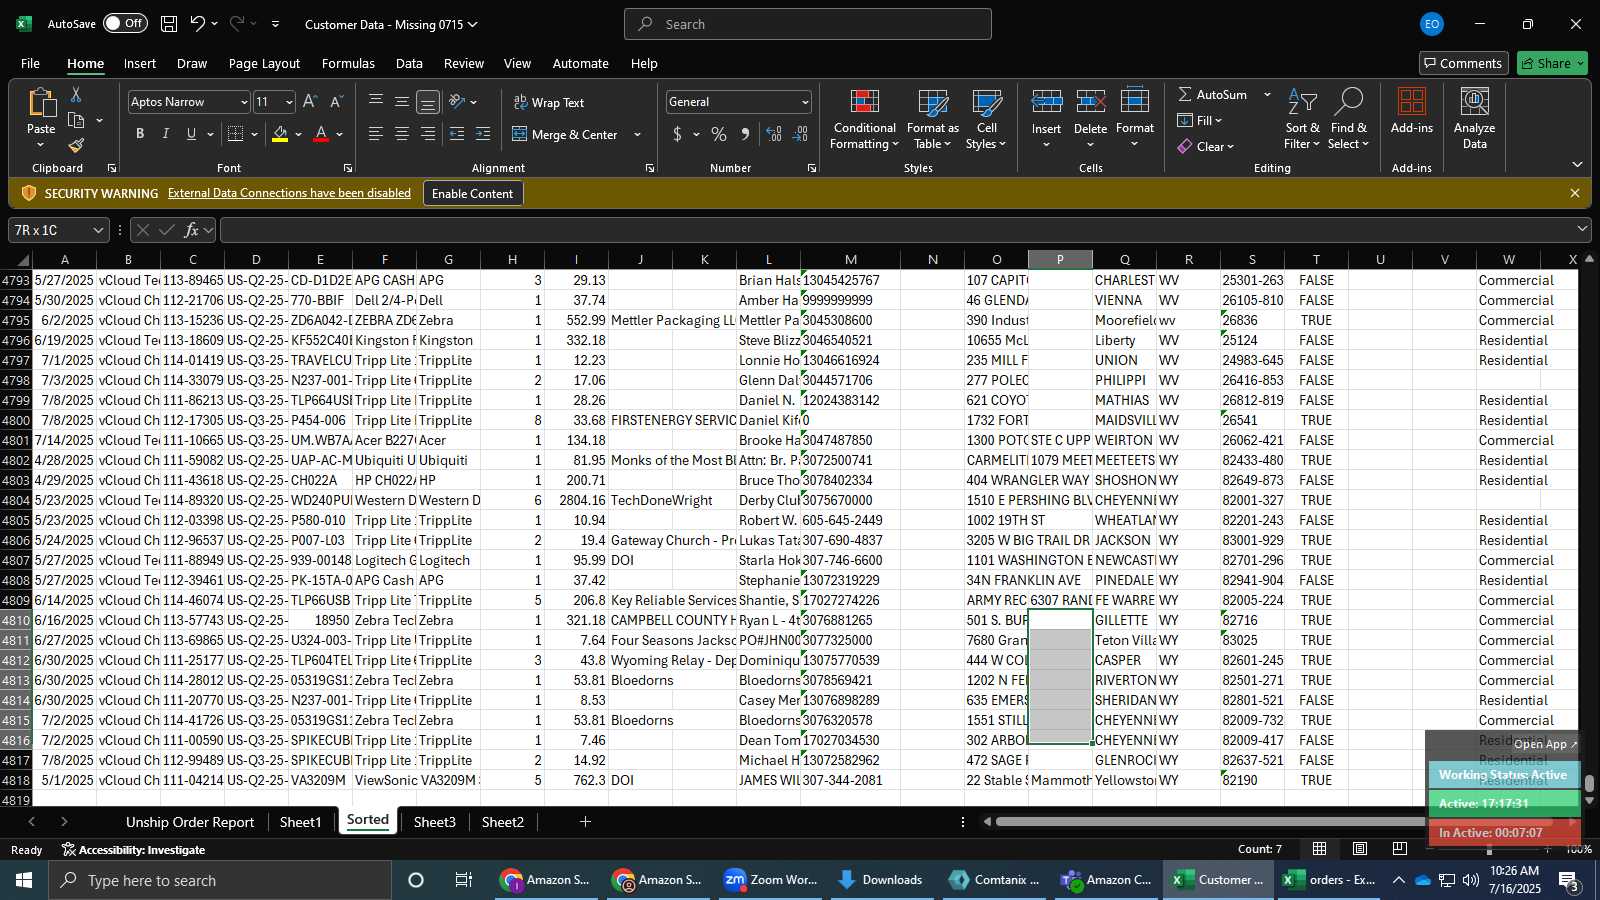Click the Format Painter brush icon

pos(76,146)
